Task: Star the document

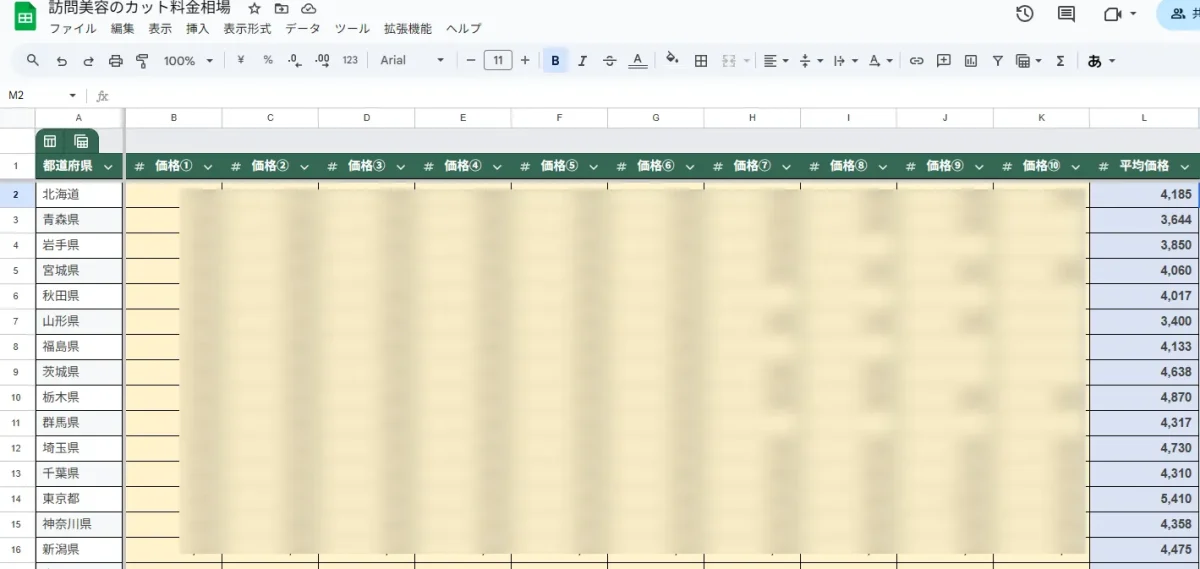Action: coord(254,8)
